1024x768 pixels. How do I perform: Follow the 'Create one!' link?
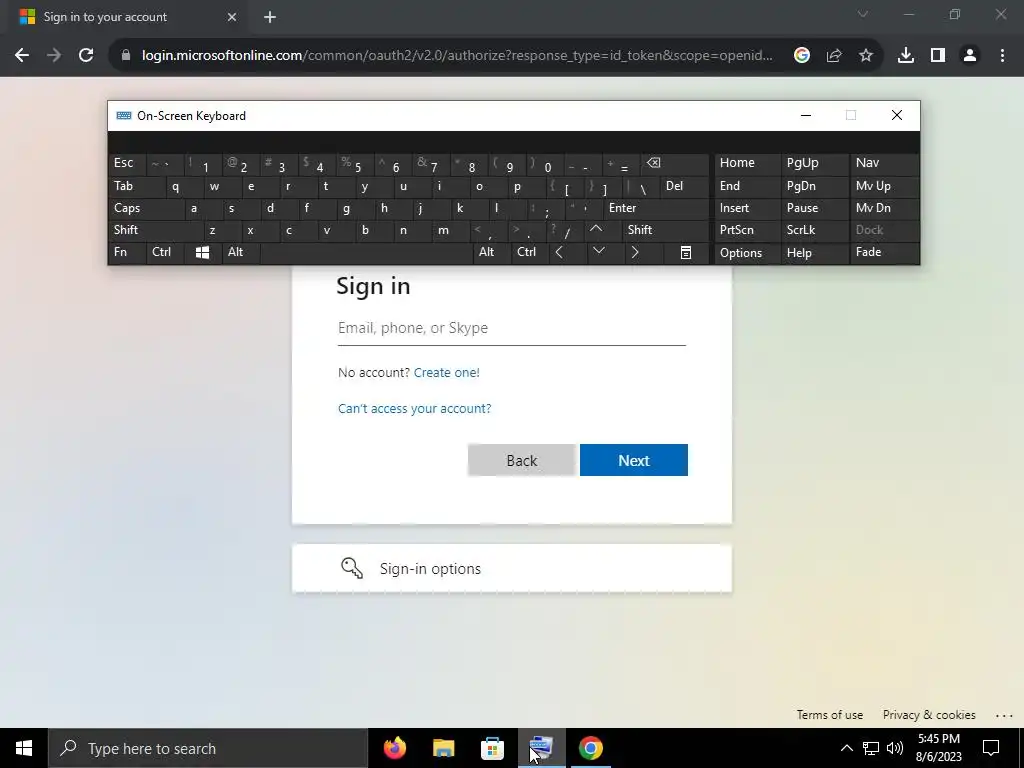point(447,372)
